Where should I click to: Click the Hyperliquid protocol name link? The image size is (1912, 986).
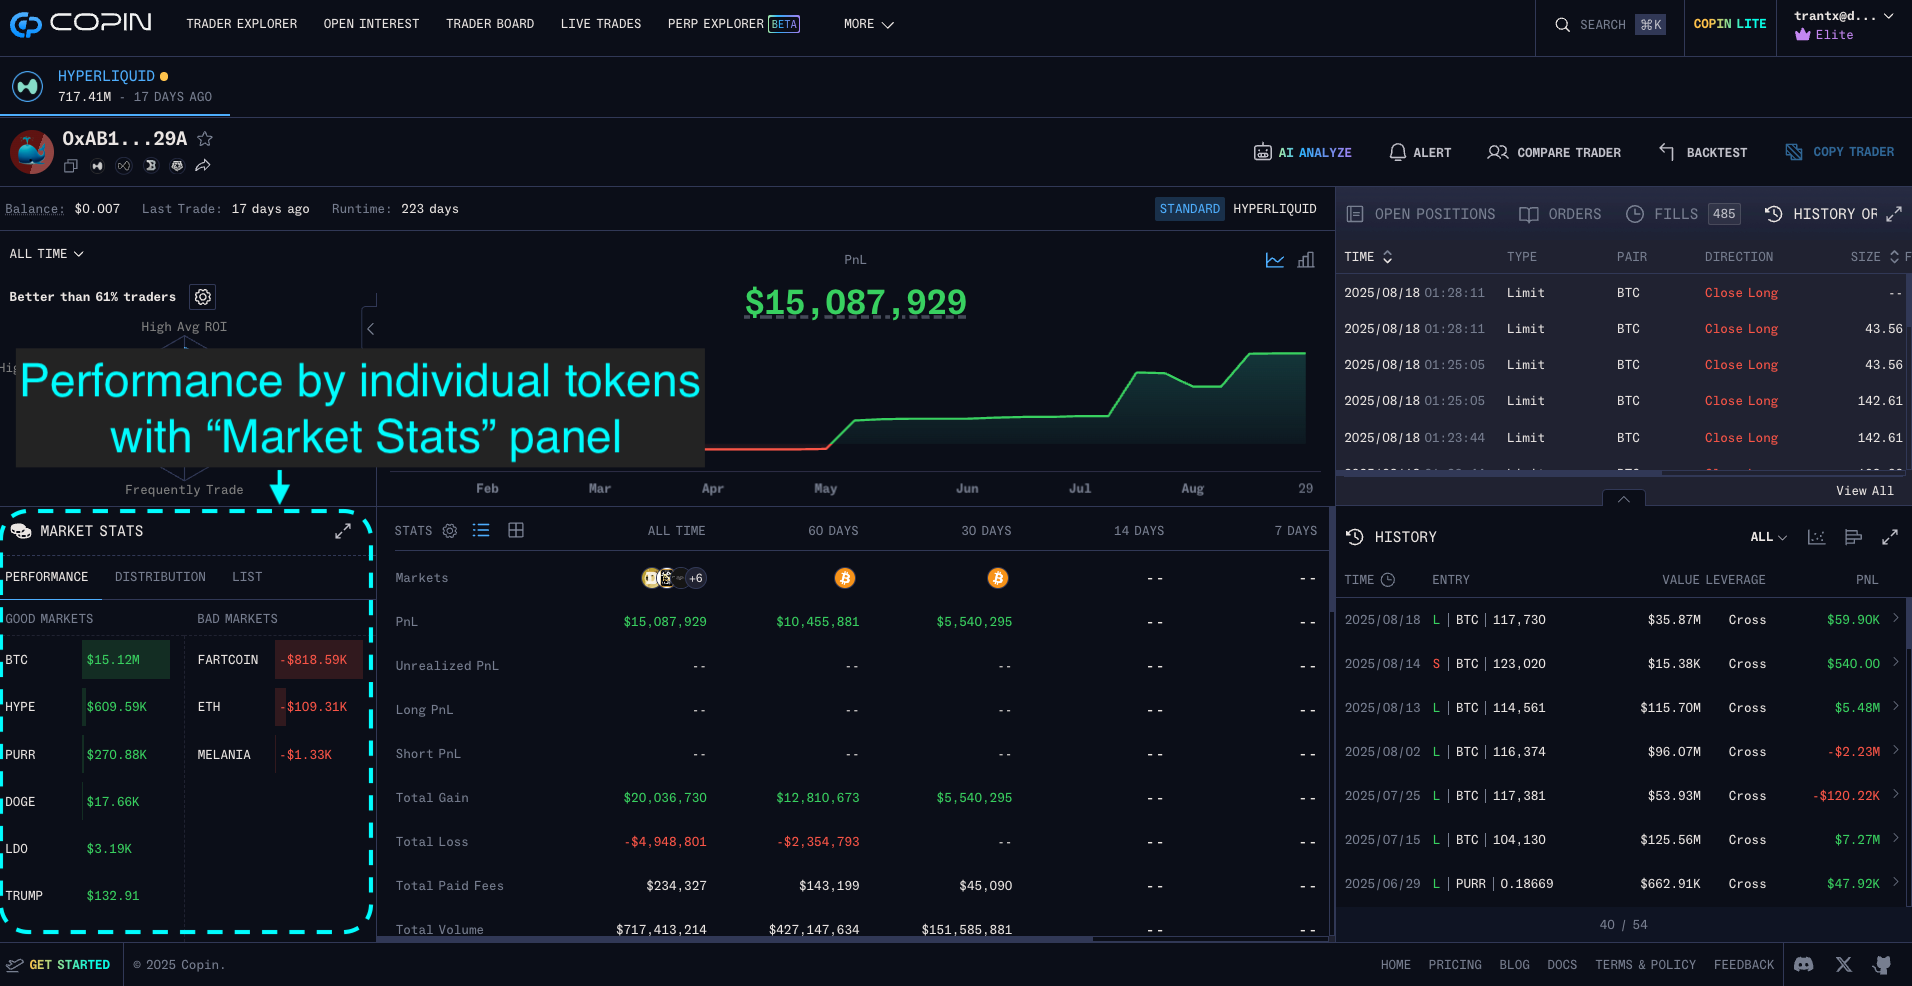(x=106, y=76)
